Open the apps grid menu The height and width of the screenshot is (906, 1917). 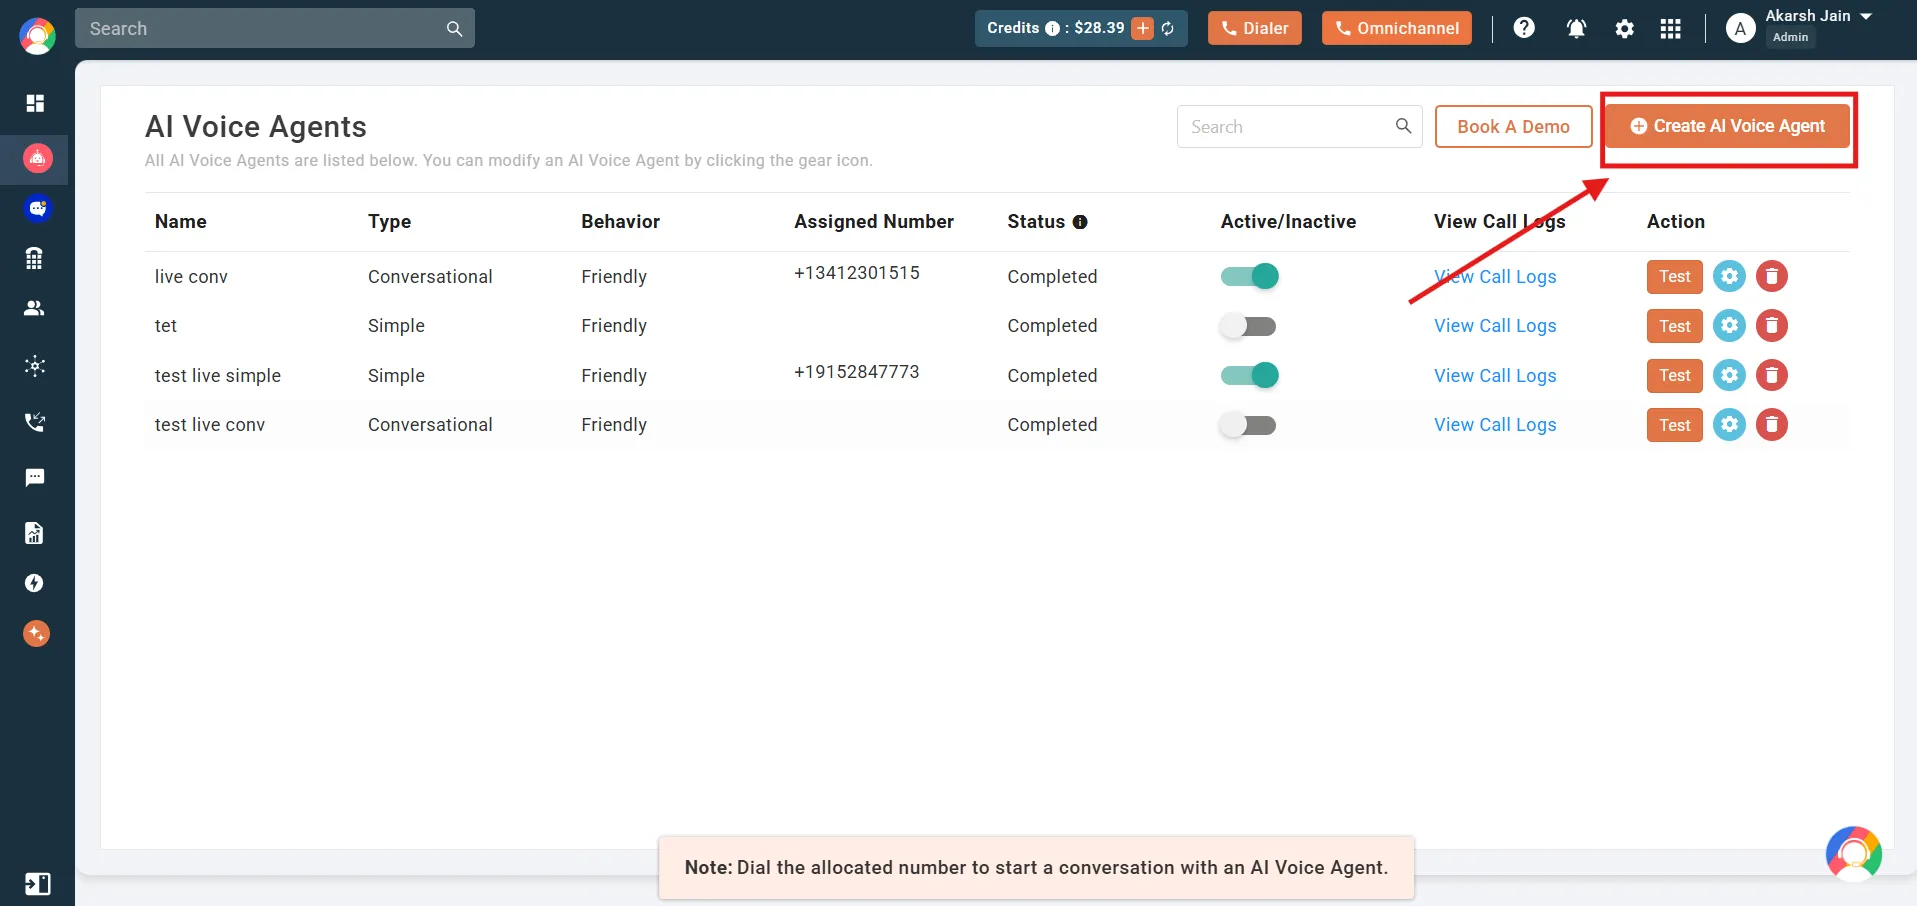point(1671,28)
